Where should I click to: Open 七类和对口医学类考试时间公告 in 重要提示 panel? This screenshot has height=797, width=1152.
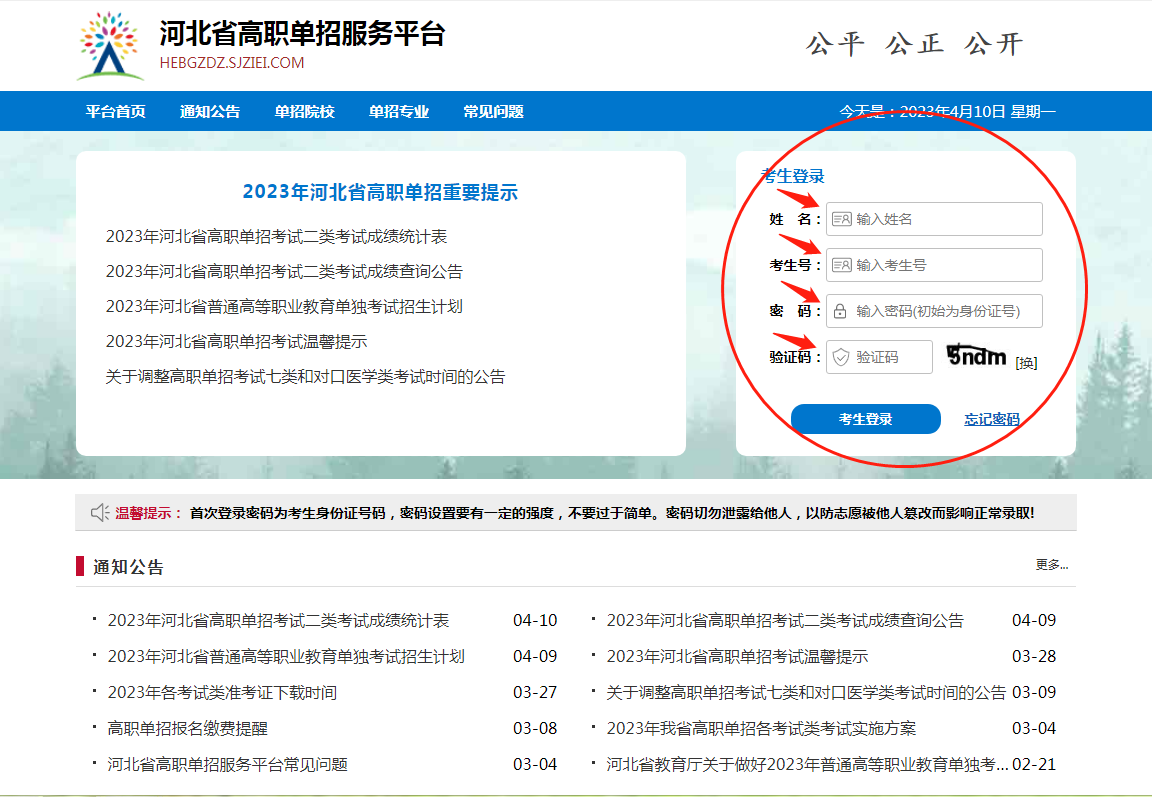(306, 377)
